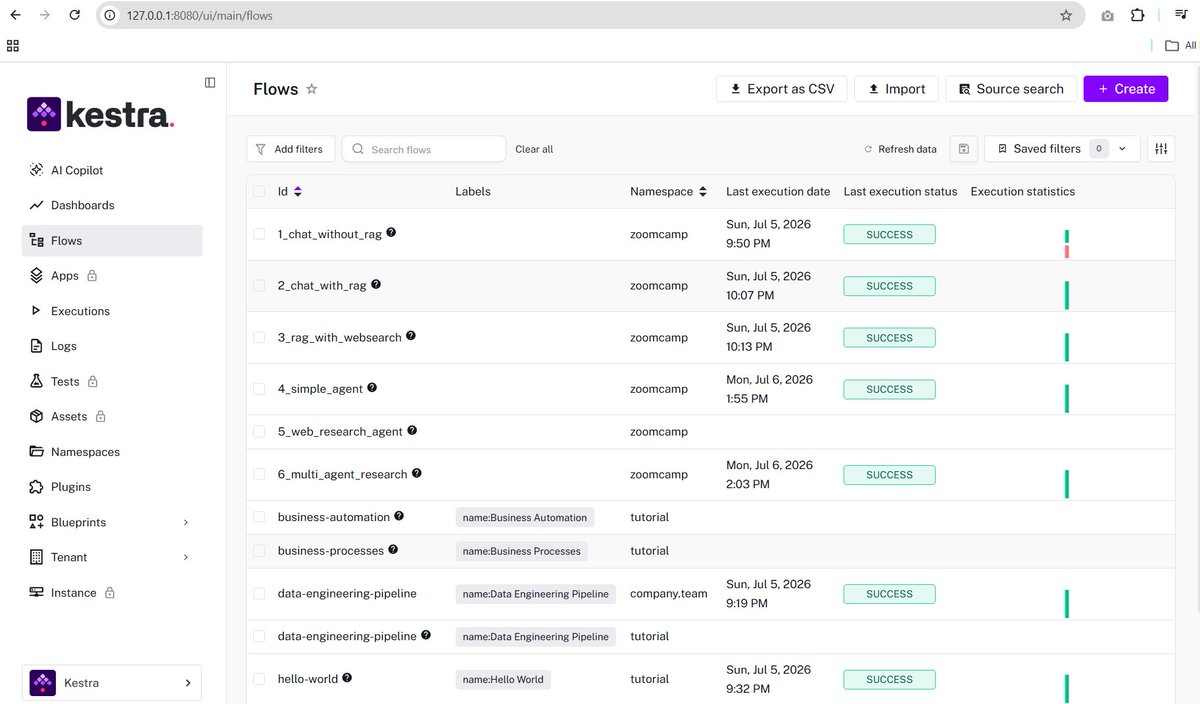
Task: Open the AI Copilot sidebar icon
Action: point(37,170)
